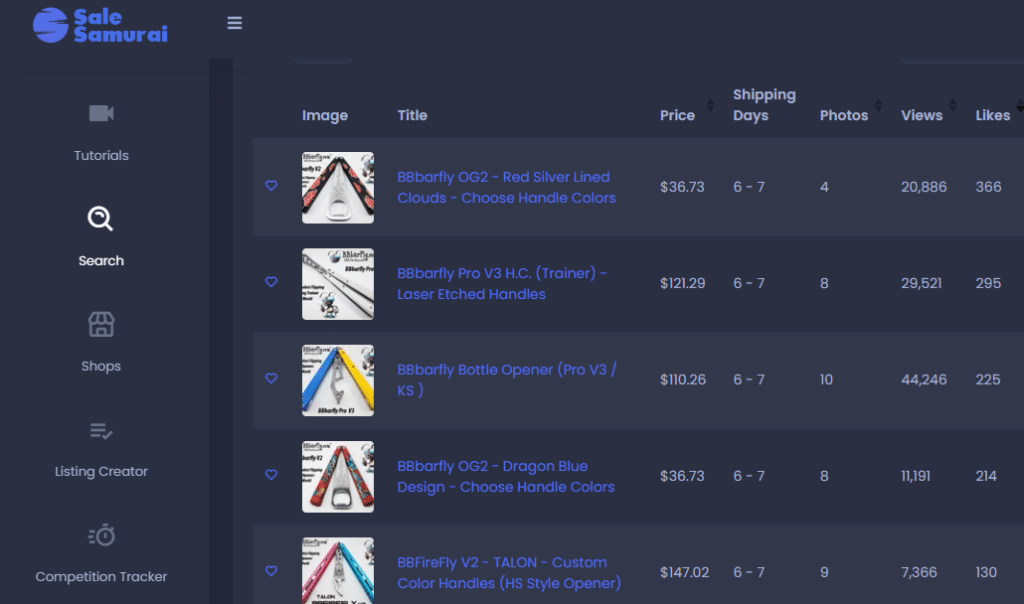Click the 295 likes value

pyautogui.click(x=988, y=283)
